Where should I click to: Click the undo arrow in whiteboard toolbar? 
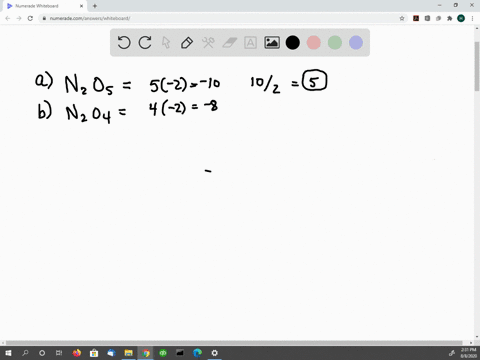(124, 43)
